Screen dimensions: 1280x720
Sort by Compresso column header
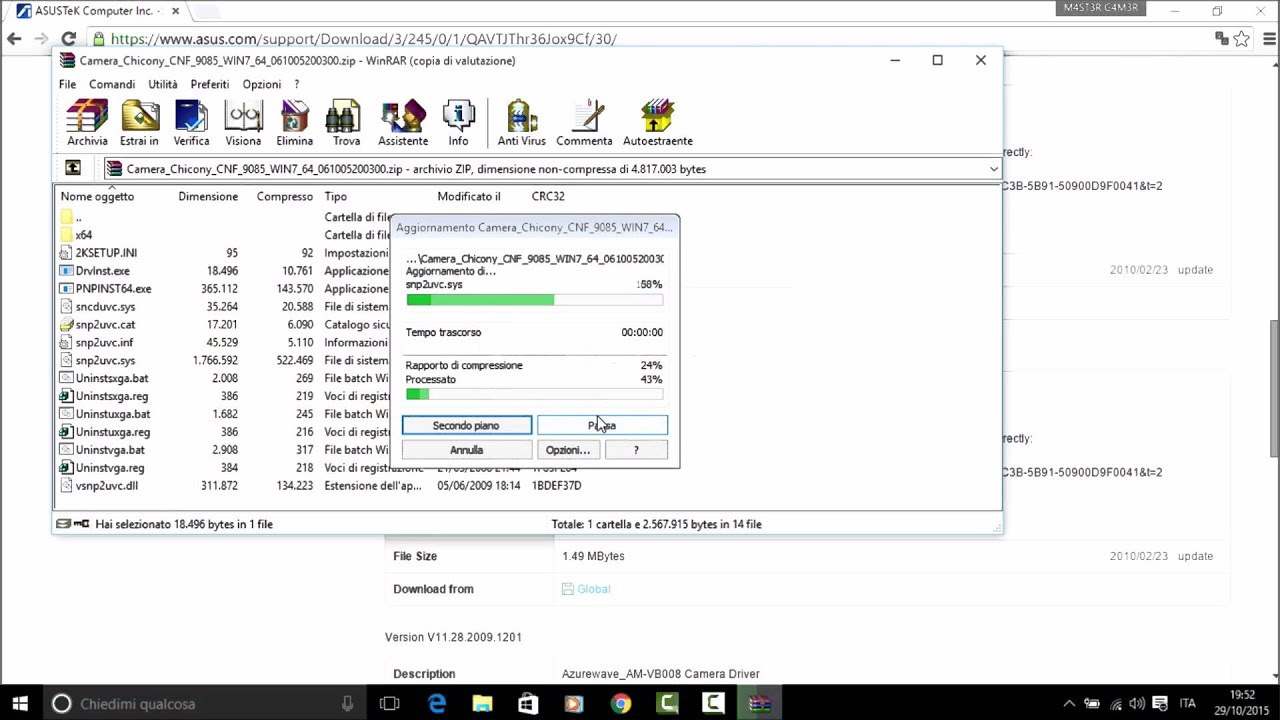285,196
